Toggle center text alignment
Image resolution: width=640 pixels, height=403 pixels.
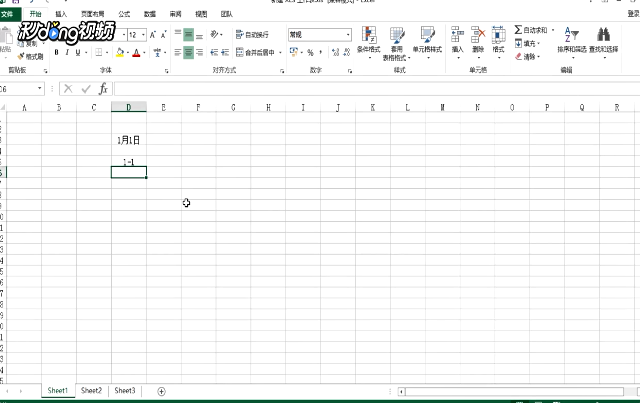pyautogui.click(x=188, y=52)
